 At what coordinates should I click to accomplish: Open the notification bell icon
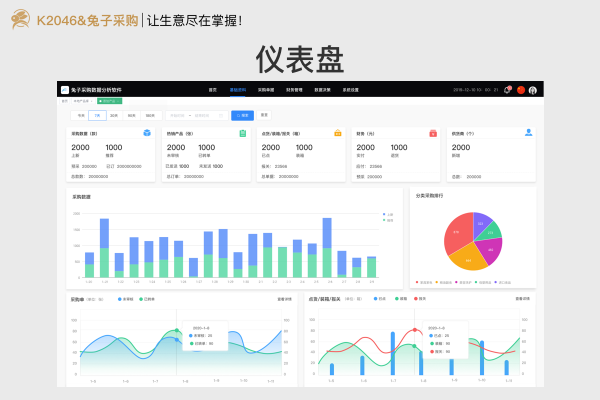[x=507, y=90]
